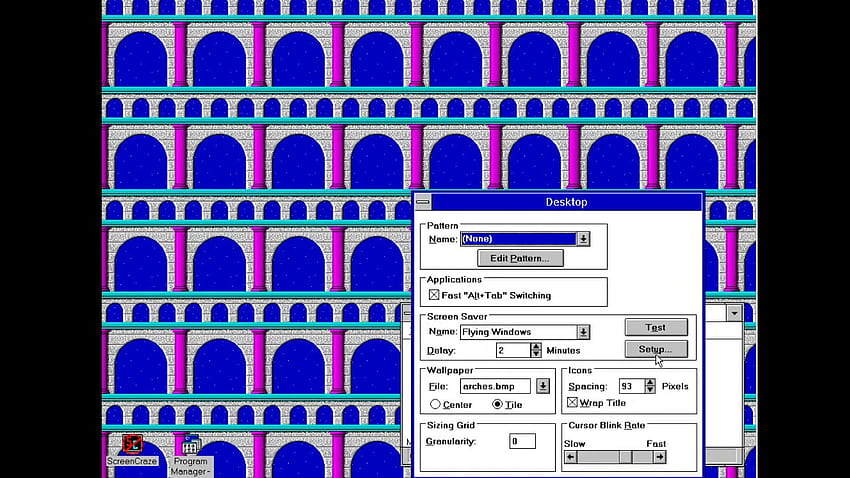Expand the Wallpaper File dropdown arrow
Viewport: 850px width, 478px height.
point(543,386)
